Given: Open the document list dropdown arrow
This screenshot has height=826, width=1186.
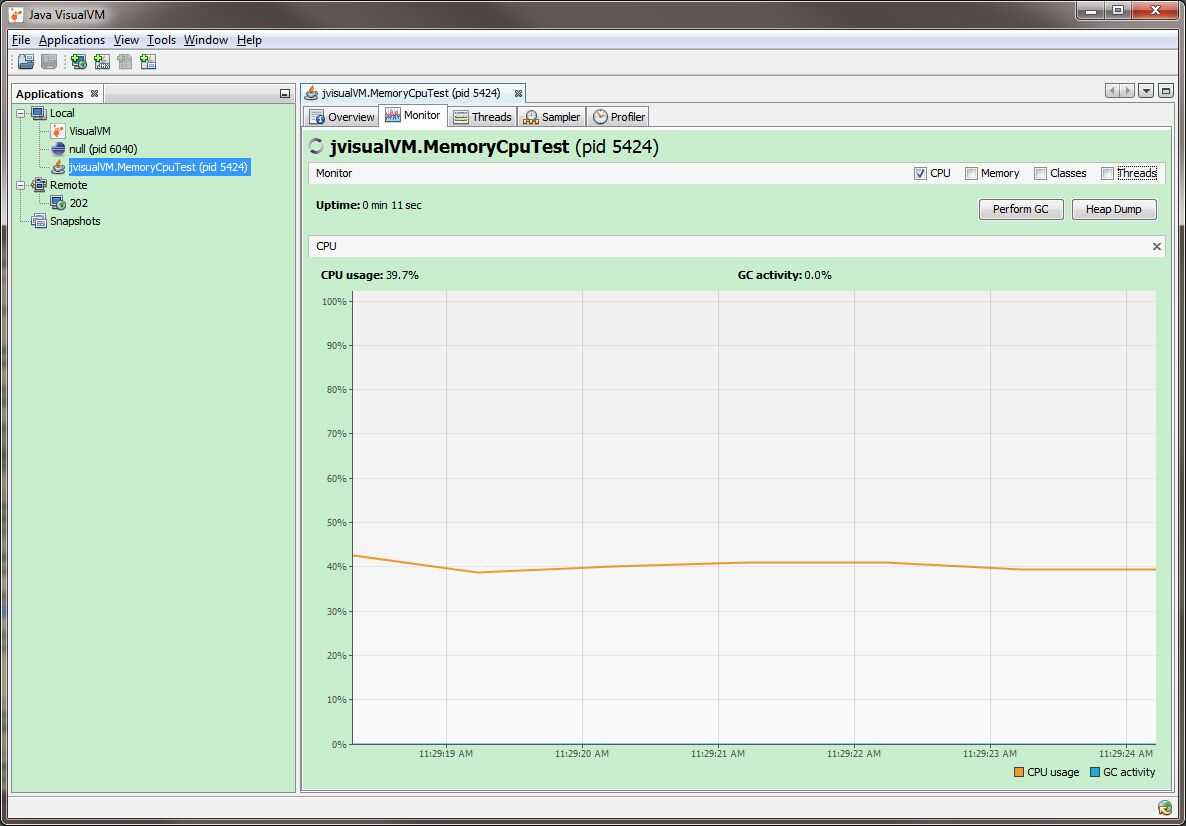Looking at the screenshot, I should (1146, 91).
